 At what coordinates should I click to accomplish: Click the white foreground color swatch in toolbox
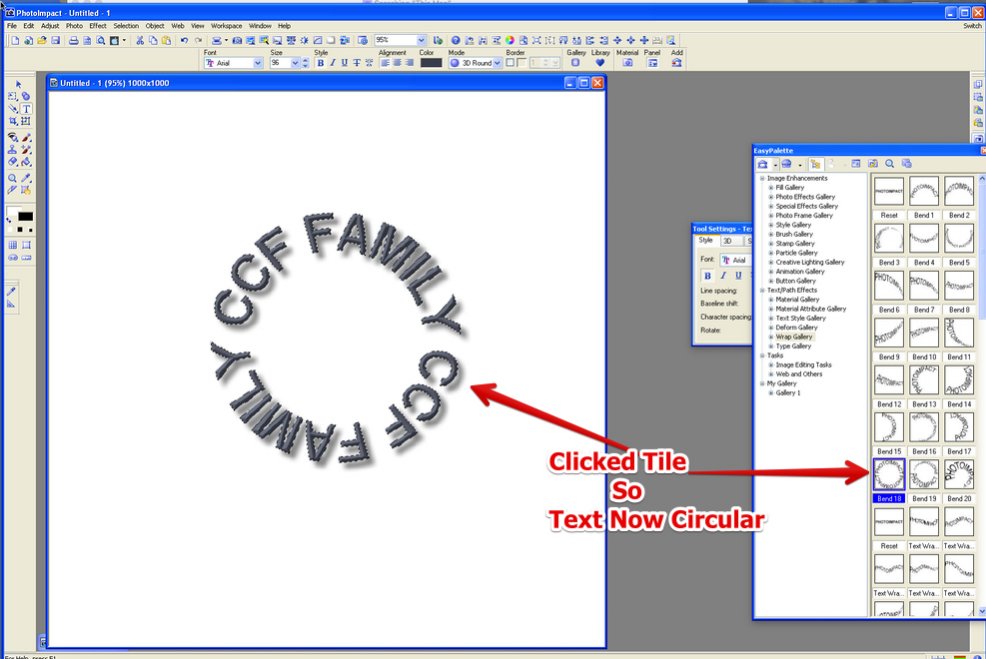[13, 211]
